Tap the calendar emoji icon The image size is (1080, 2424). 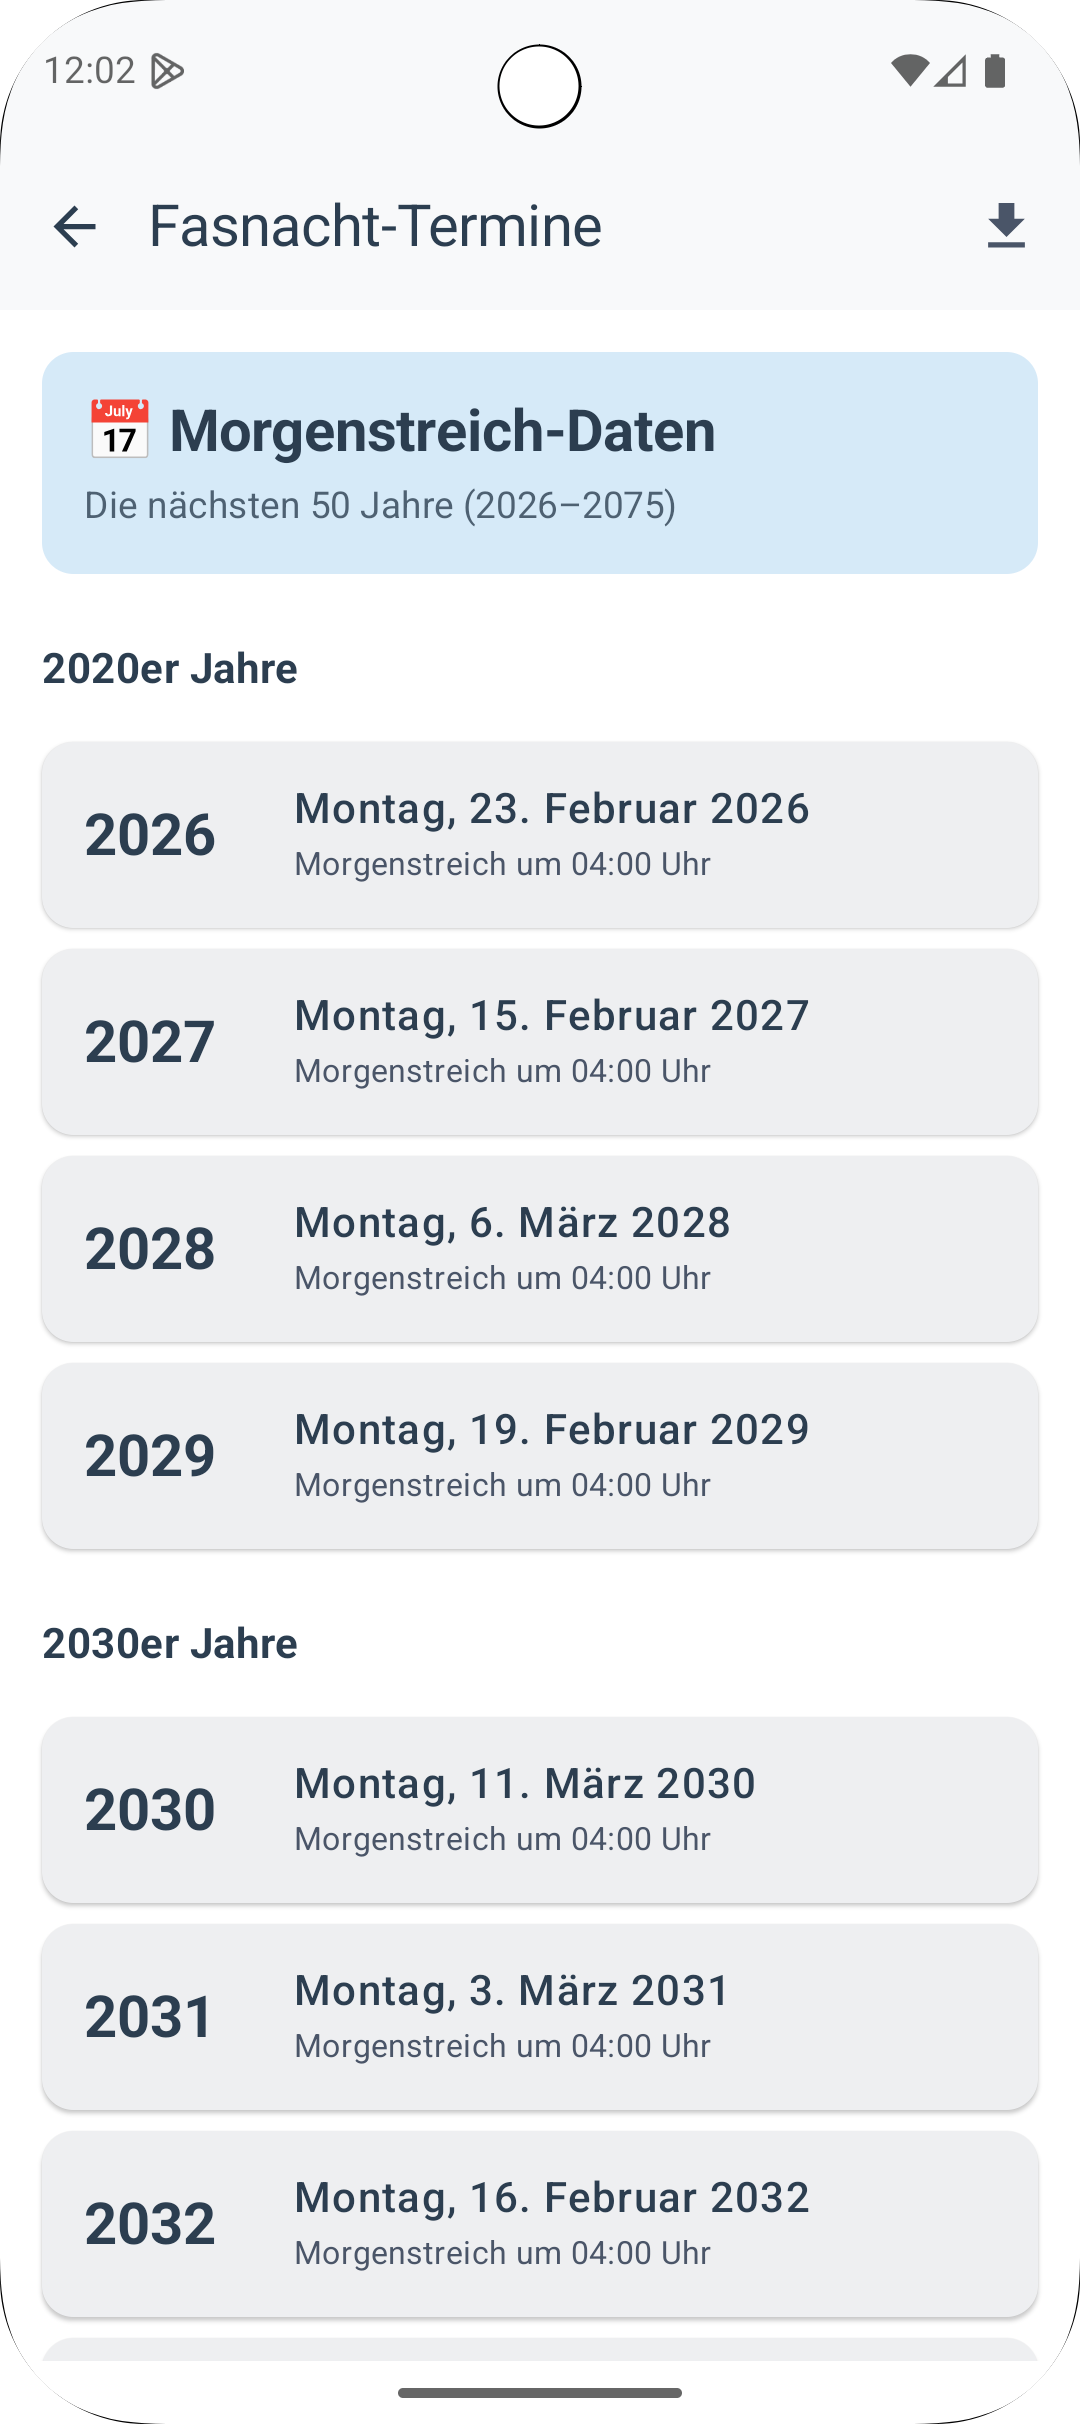coord(119,430)
